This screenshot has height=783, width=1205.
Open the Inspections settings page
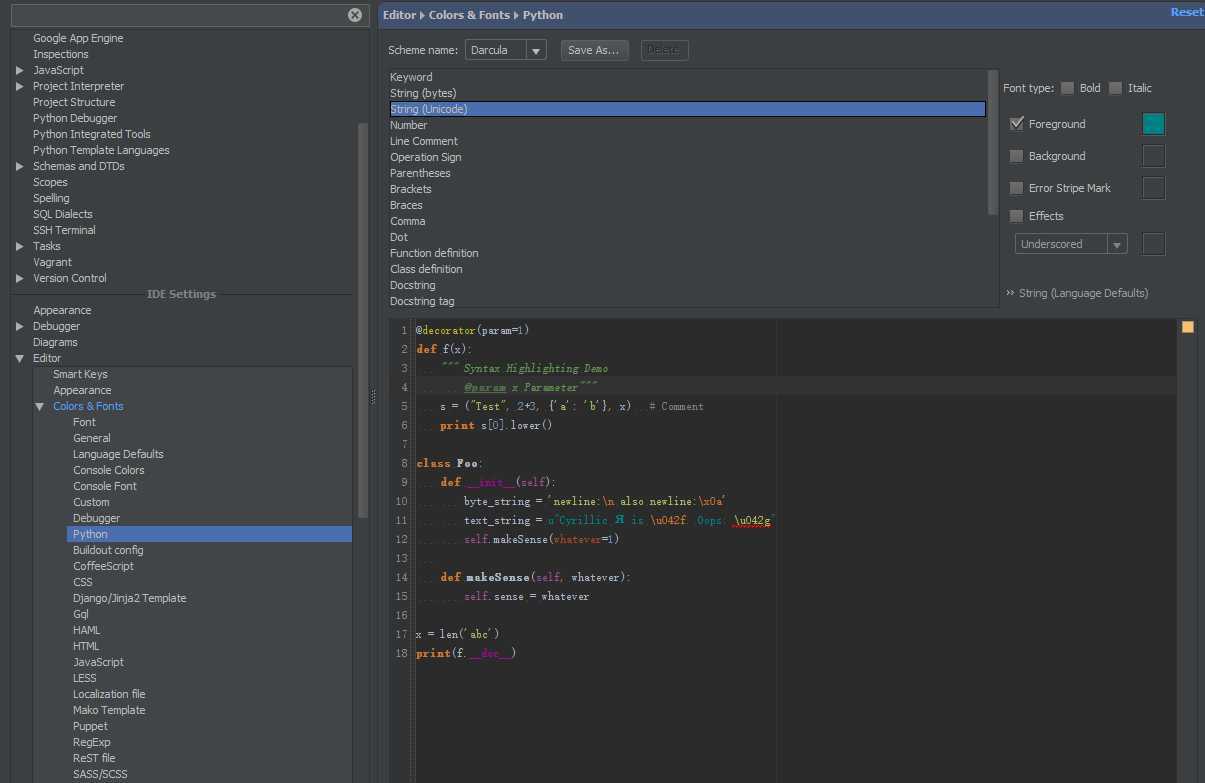click(60, 54)
